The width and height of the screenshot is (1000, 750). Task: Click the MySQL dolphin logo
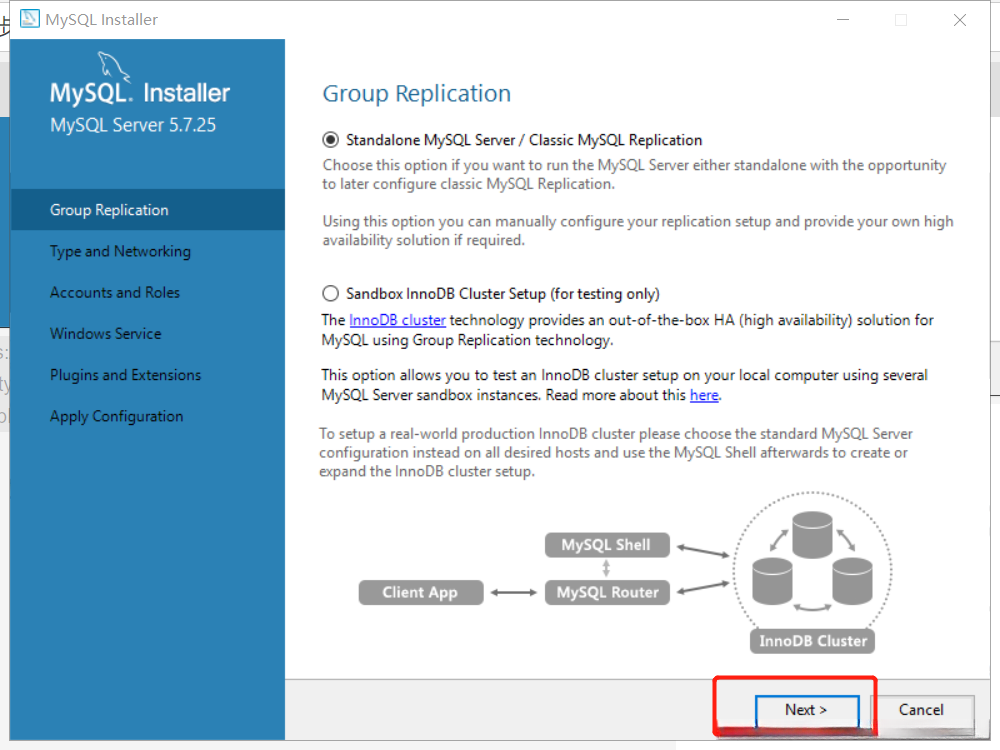[x=114, y=66]
